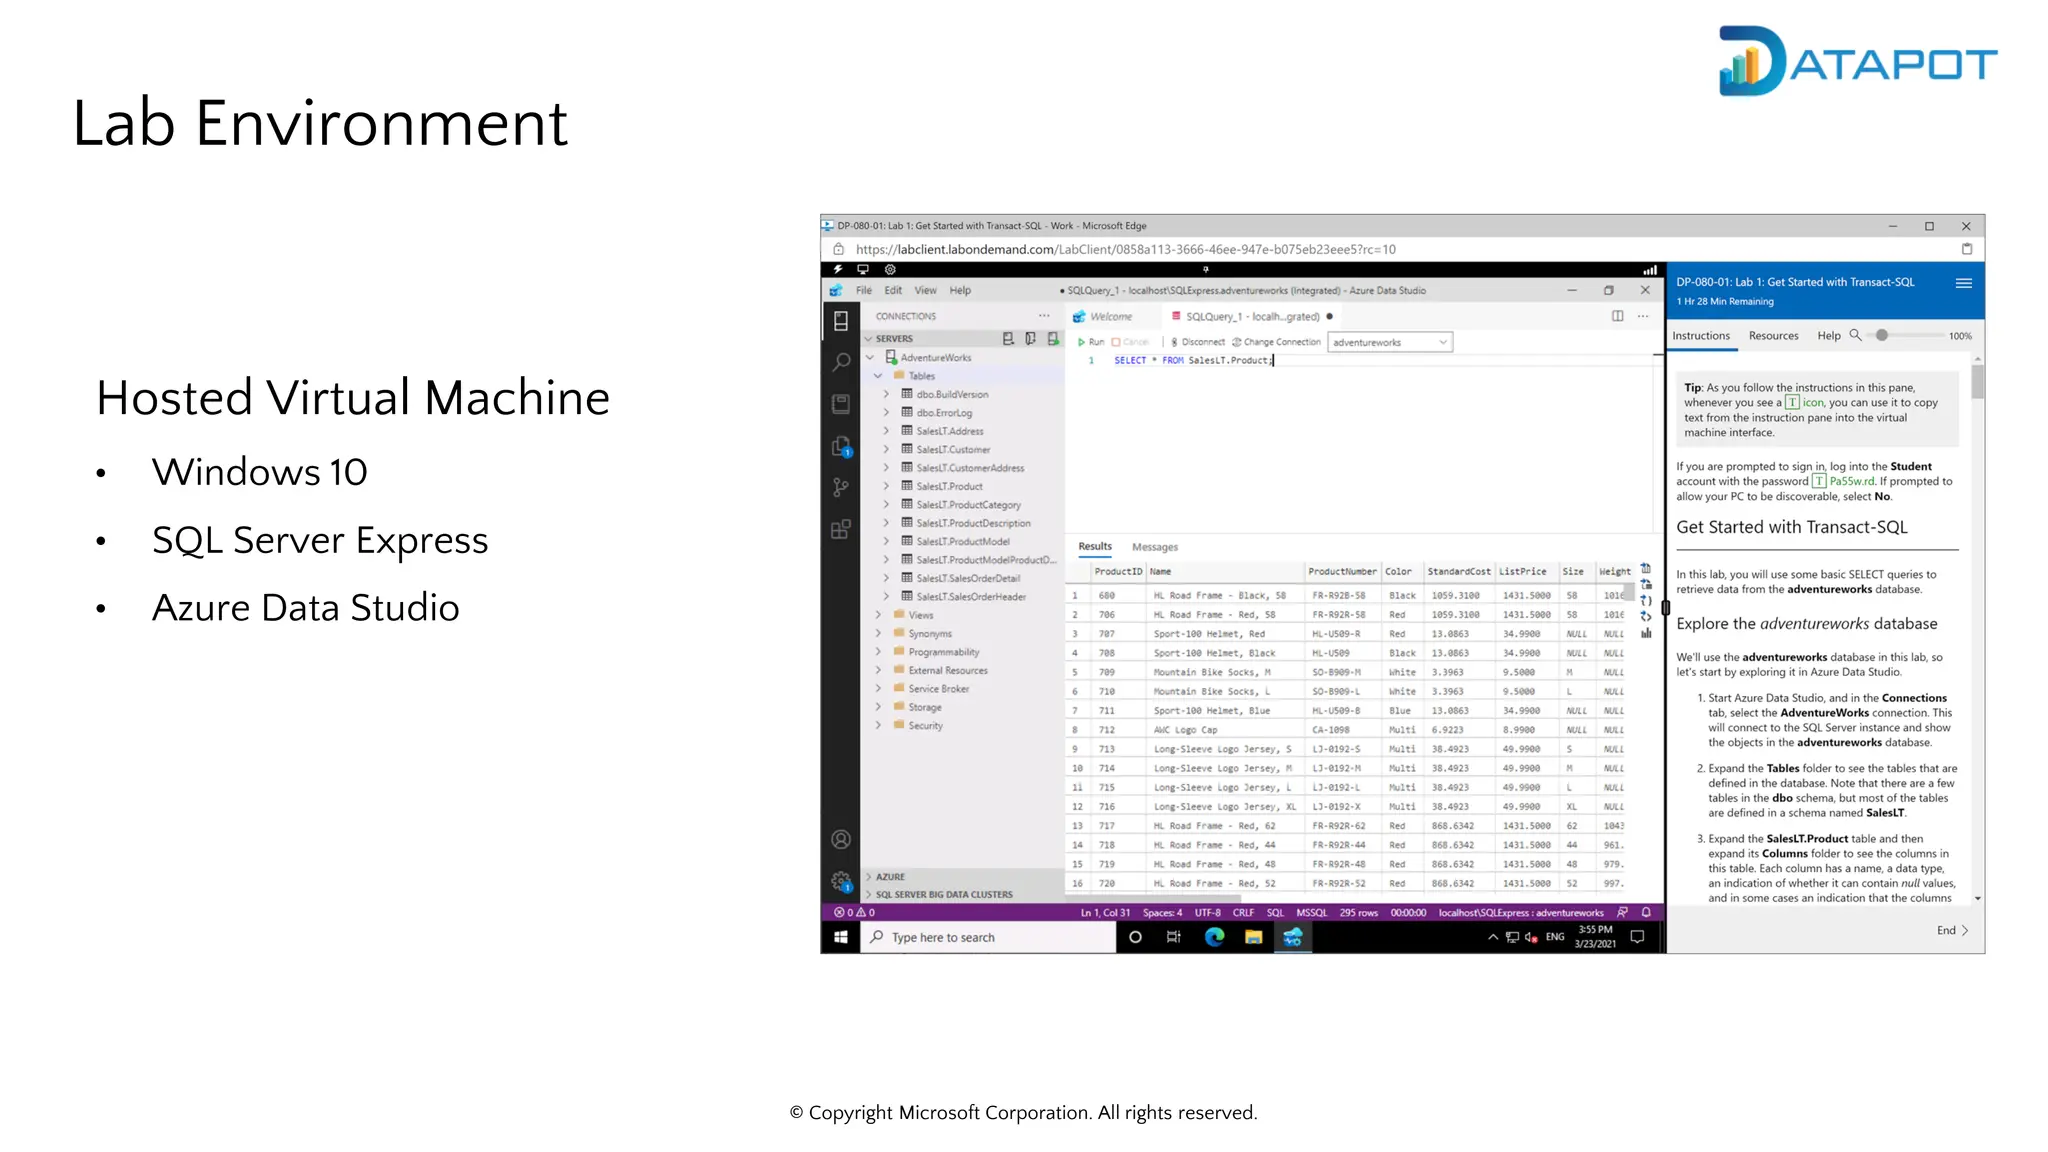The height and width of the screenshot is (1152, 2048).
Task: Open the Help menu in Azure Data Studio
Action: pyautogui.click(x=960, y=291)
